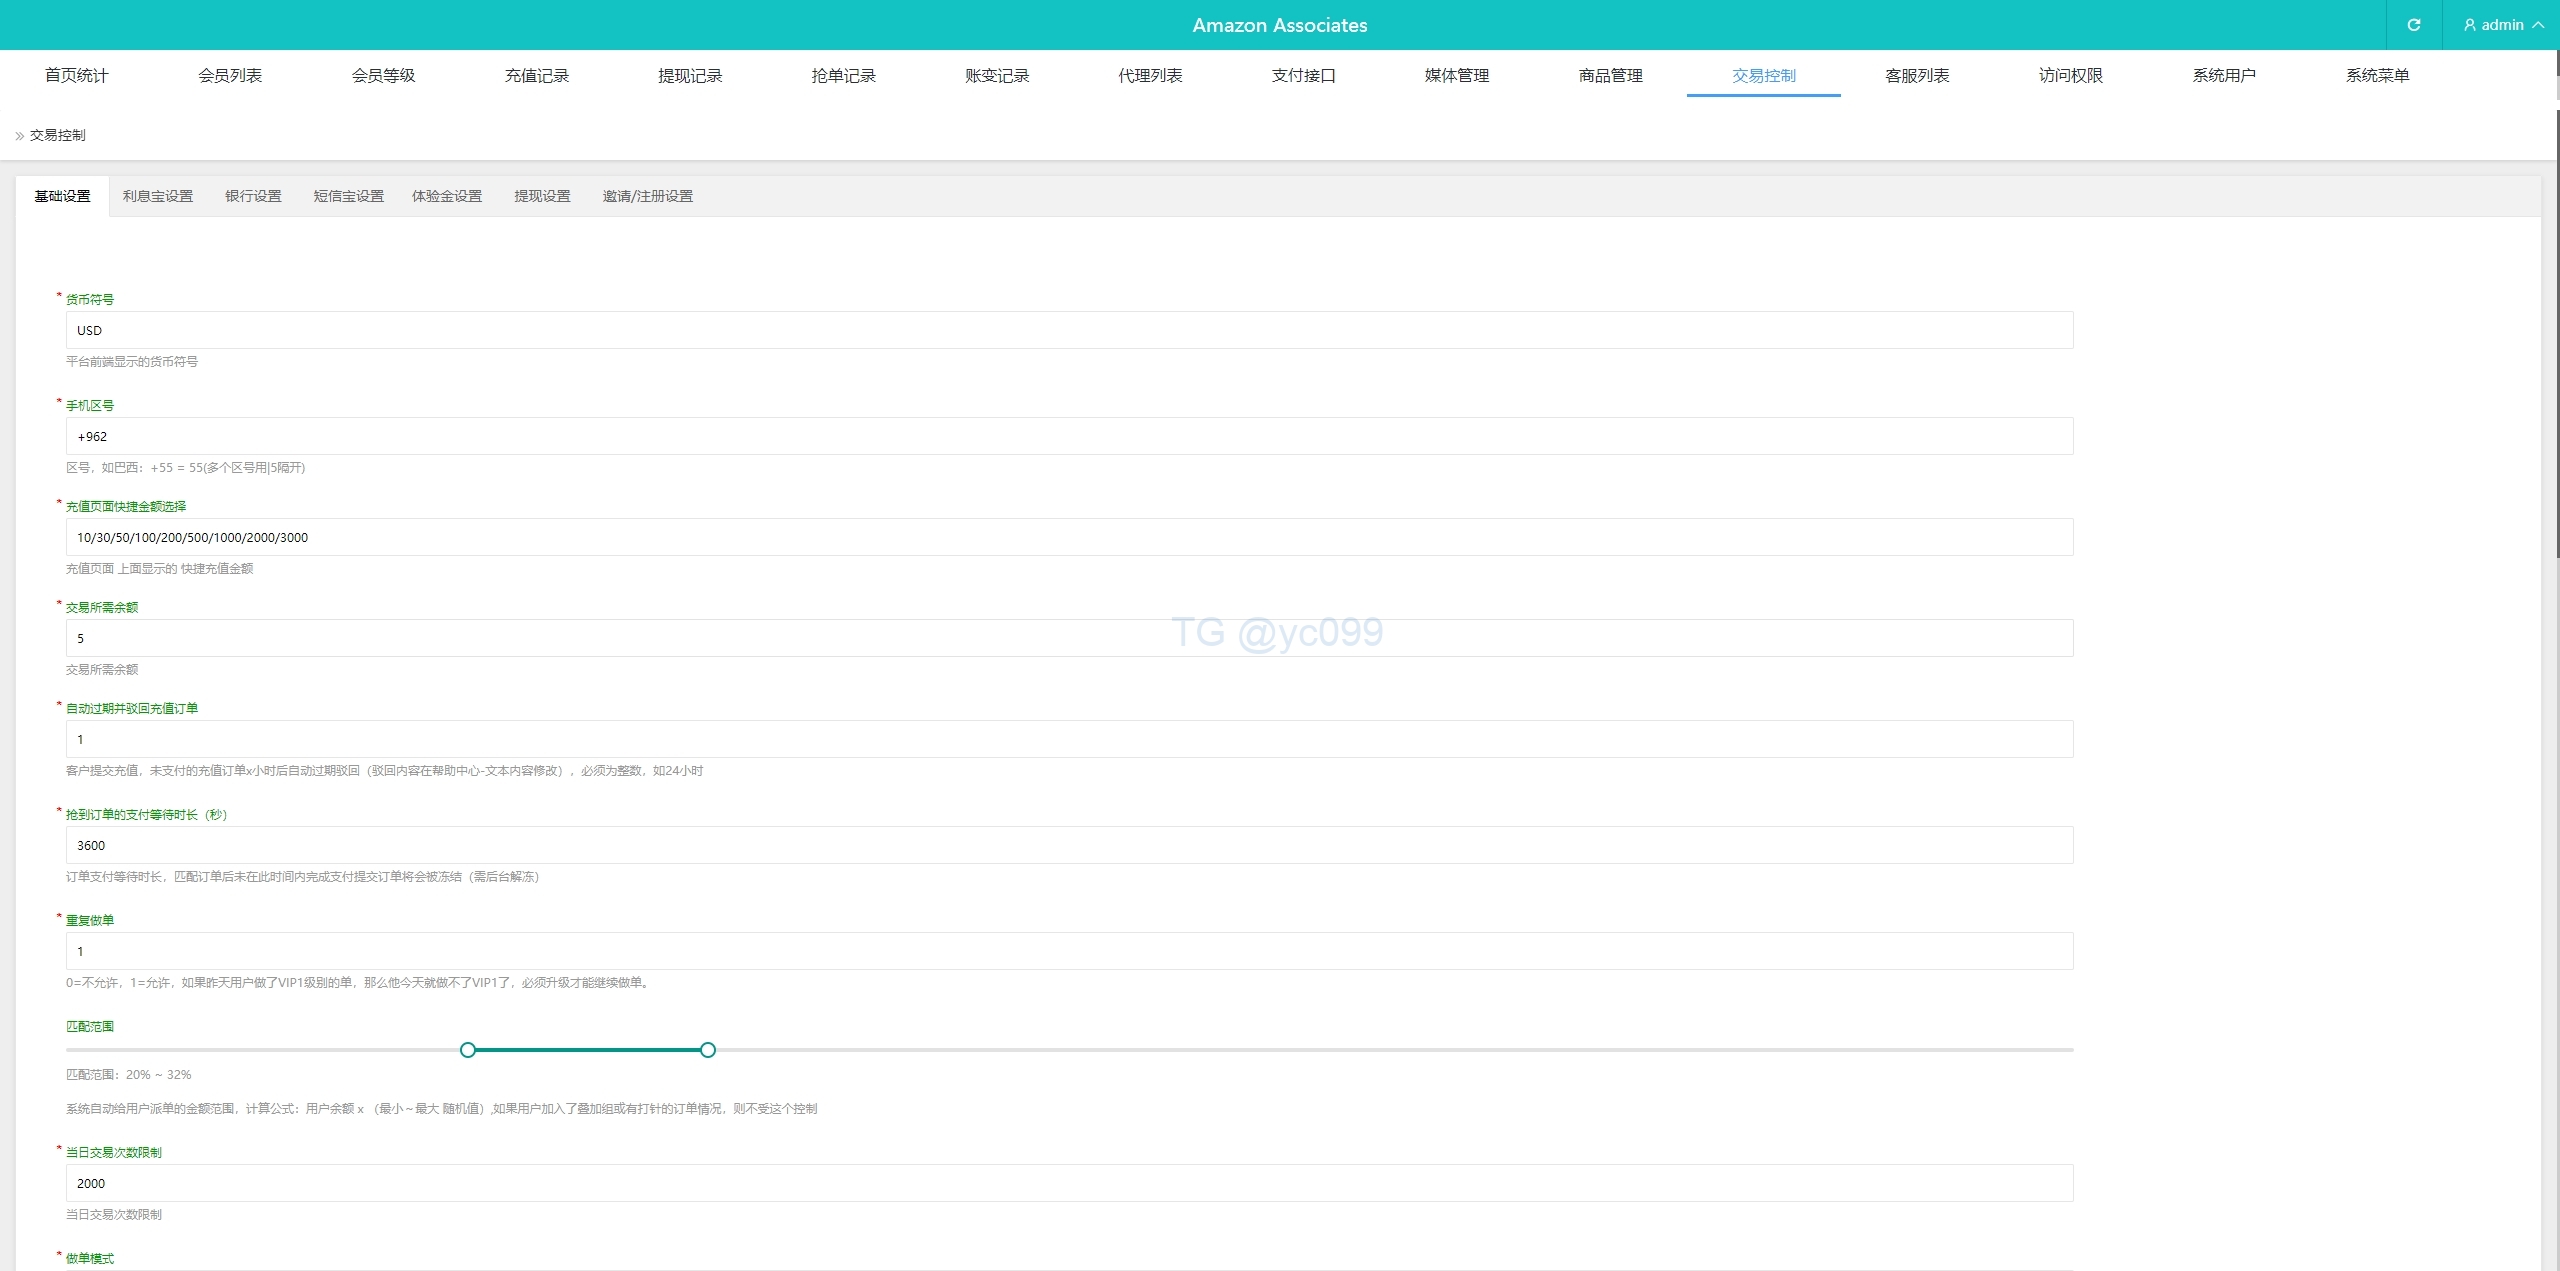Click the left 20% slider handle
The height and width of the screenshot is (1271, 2560).
[468, 1050]
